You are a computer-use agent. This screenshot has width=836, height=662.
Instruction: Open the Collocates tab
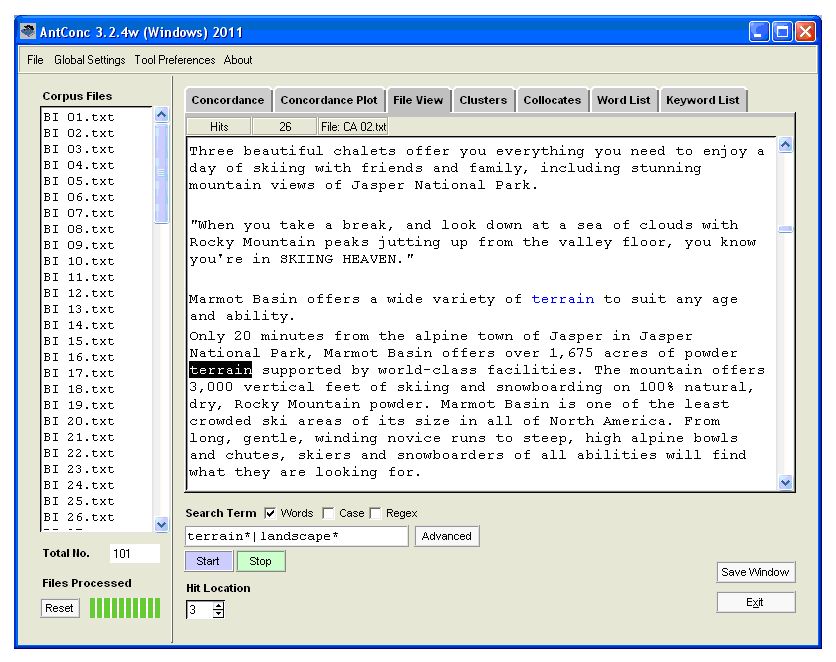552,100
